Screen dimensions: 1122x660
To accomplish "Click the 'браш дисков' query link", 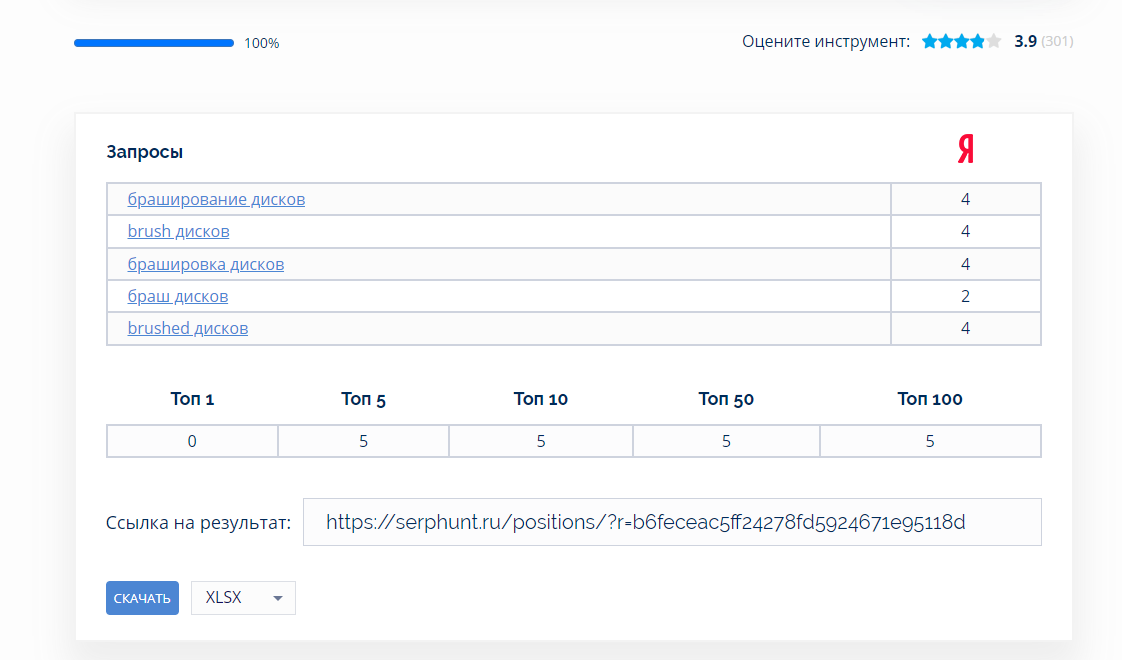I will [177, 296].
